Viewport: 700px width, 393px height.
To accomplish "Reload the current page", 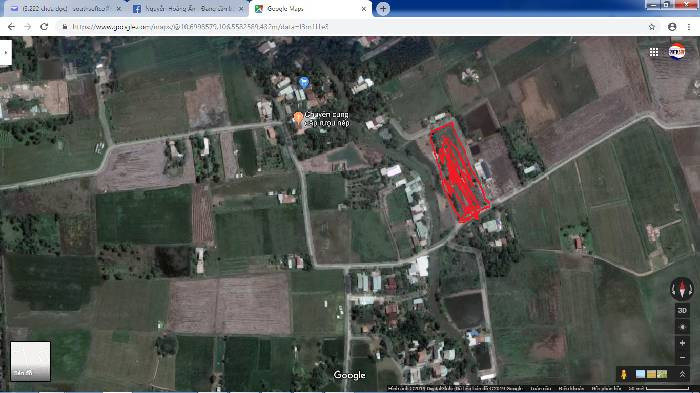I will click(x=44, y=27).
